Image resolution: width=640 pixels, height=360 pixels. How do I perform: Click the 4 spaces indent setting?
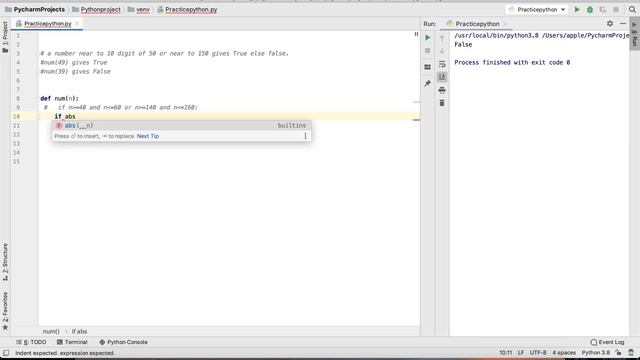click(x=564, y=353)
